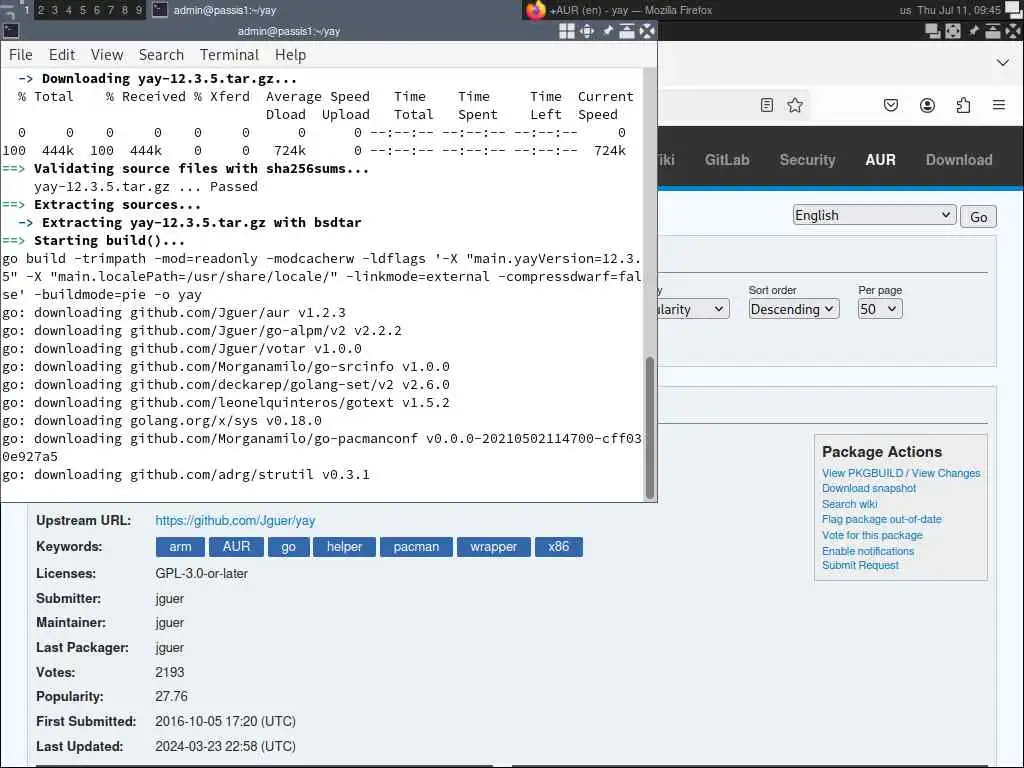Open the Per page 50 dropdown
Screen dimensions: 1024x768
880,309
